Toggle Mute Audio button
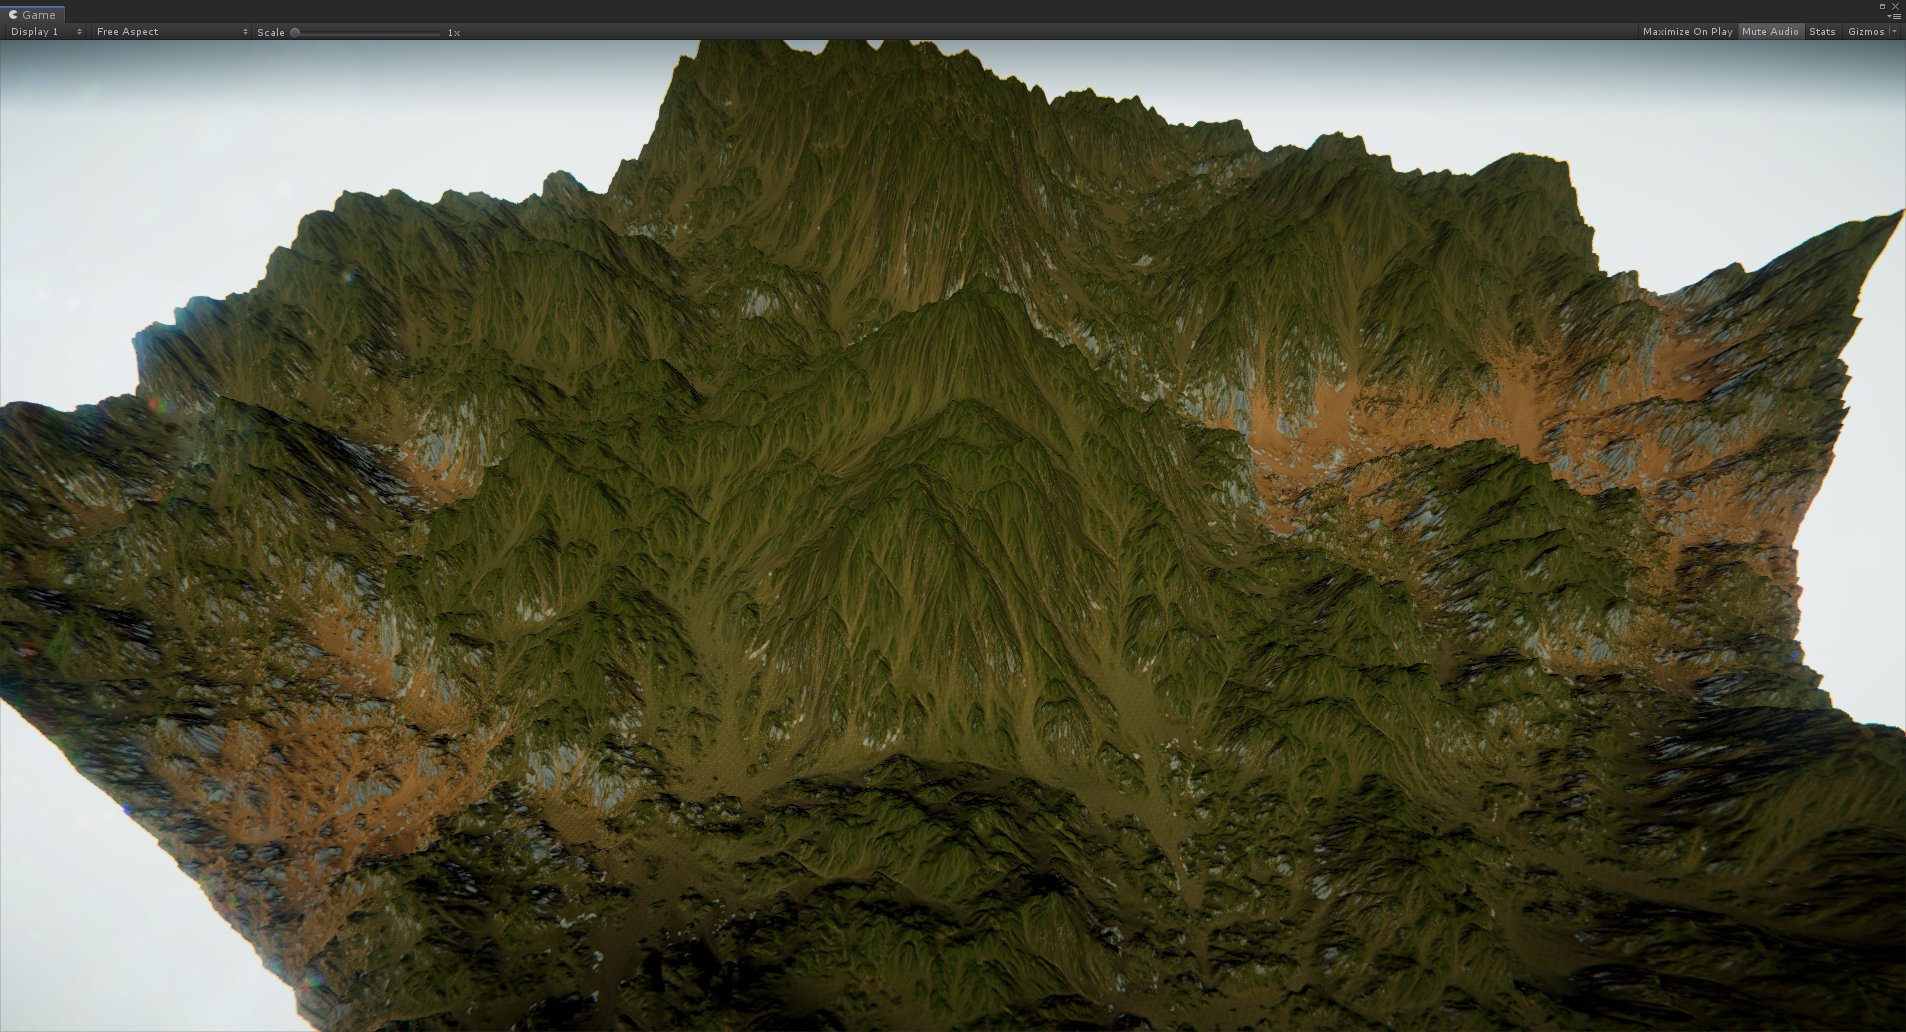1906x1032 pixels. (x=1770, y=32)
